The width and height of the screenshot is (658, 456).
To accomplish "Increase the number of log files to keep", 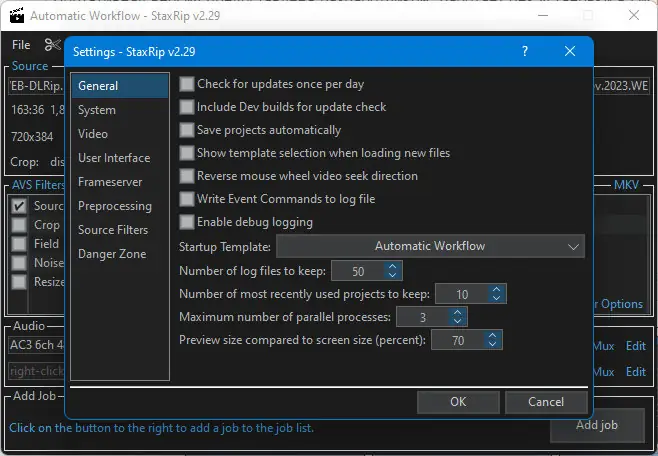I will pos(392,266).
